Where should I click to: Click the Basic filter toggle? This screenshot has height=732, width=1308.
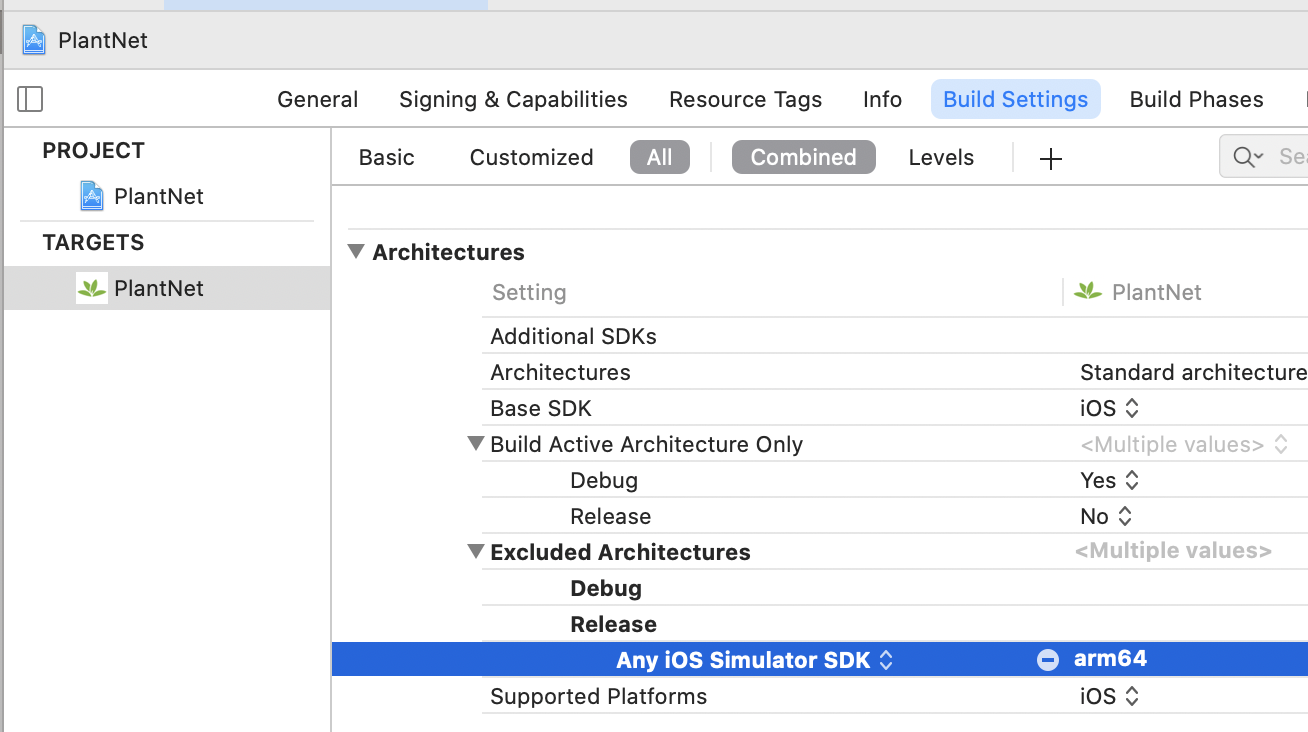click(386, 157)
